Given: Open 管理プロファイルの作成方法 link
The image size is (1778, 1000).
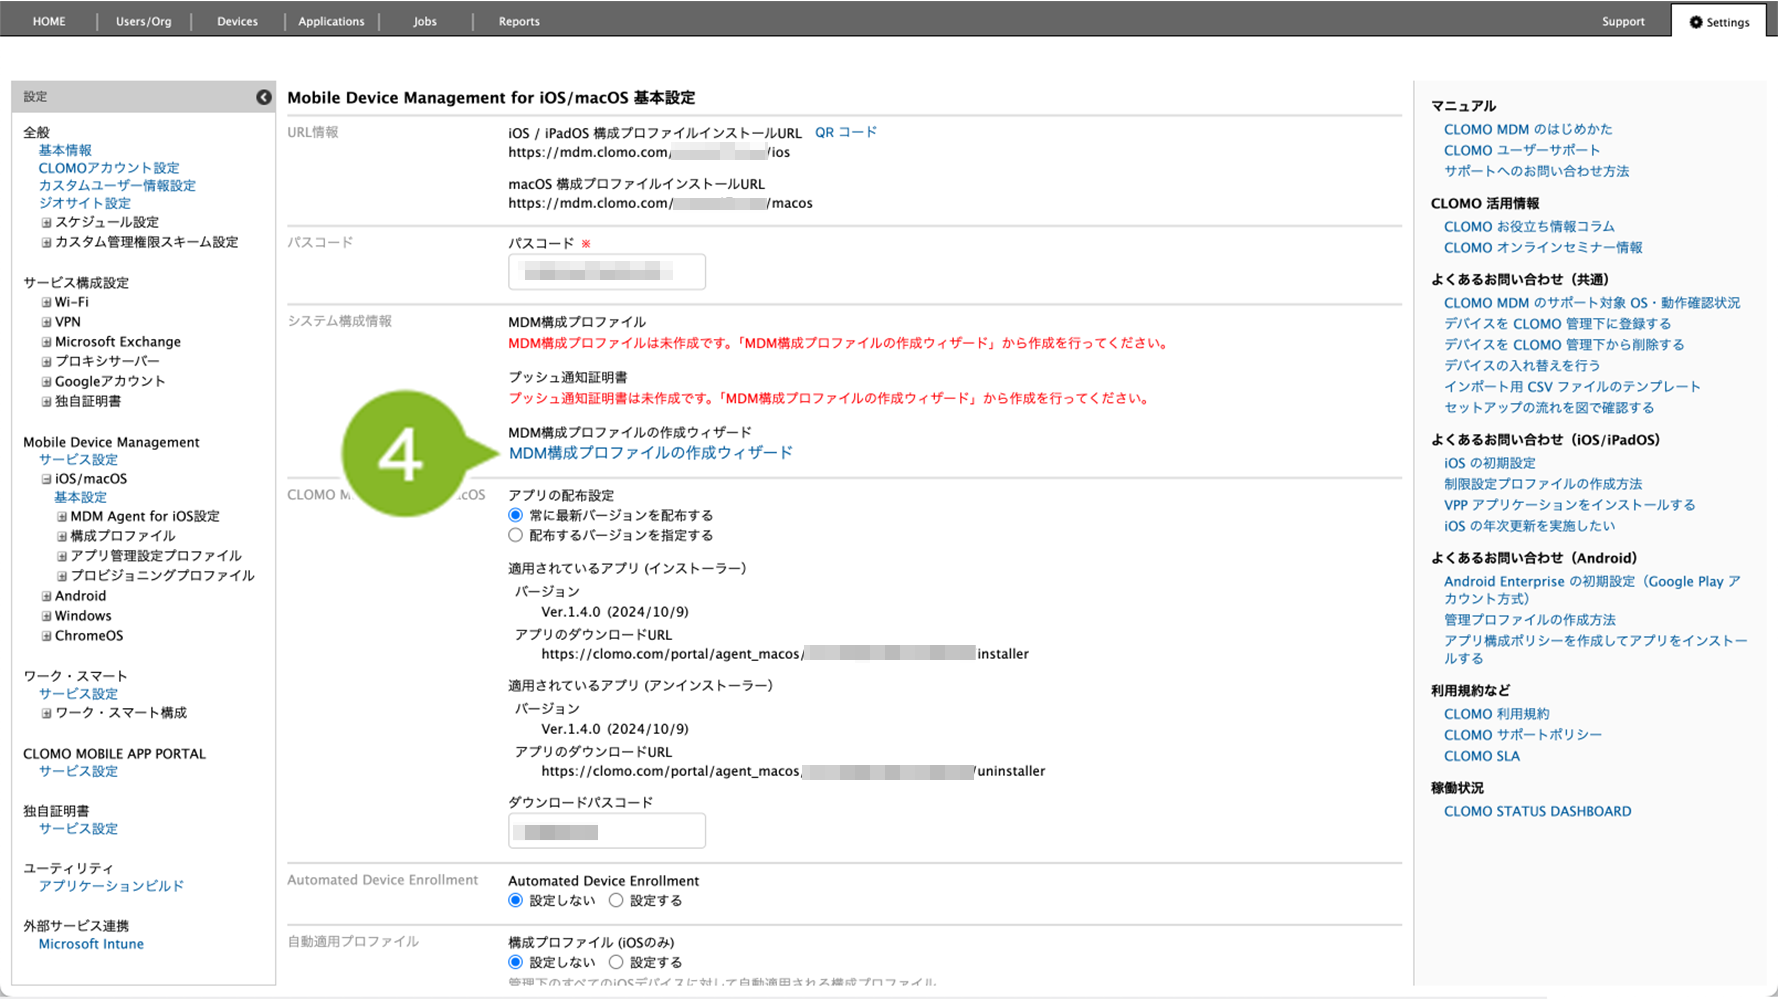Looking at the screenshot, I should 1529,620.
